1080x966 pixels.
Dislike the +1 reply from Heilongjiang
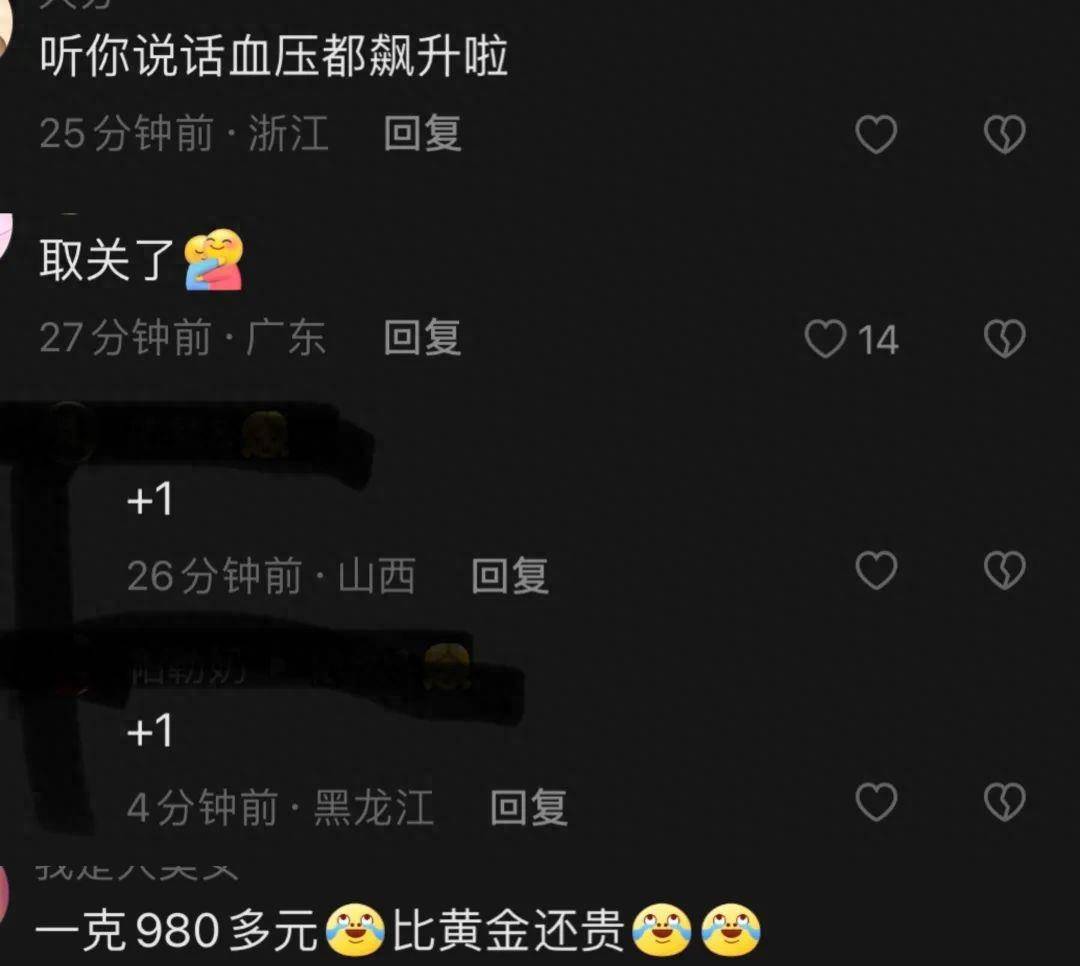coord(1004,802)
